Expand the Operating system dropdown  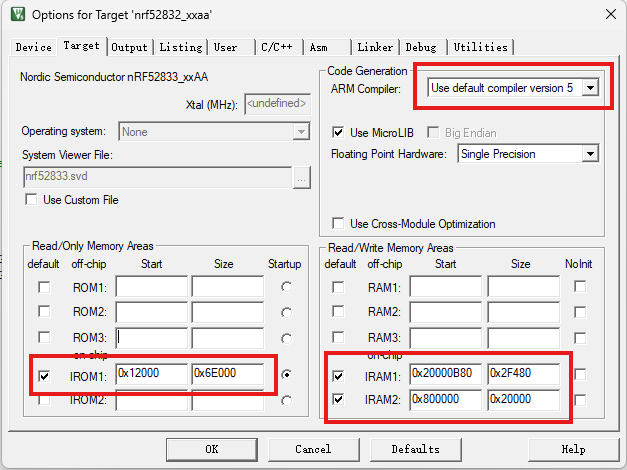point(301,131)
